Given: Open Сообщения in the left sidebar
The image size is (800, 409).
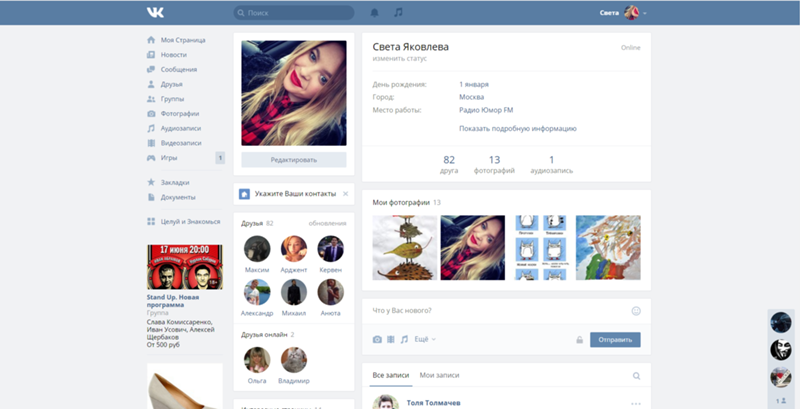Looking at the screenshot, I should click(x=178, y=69).
